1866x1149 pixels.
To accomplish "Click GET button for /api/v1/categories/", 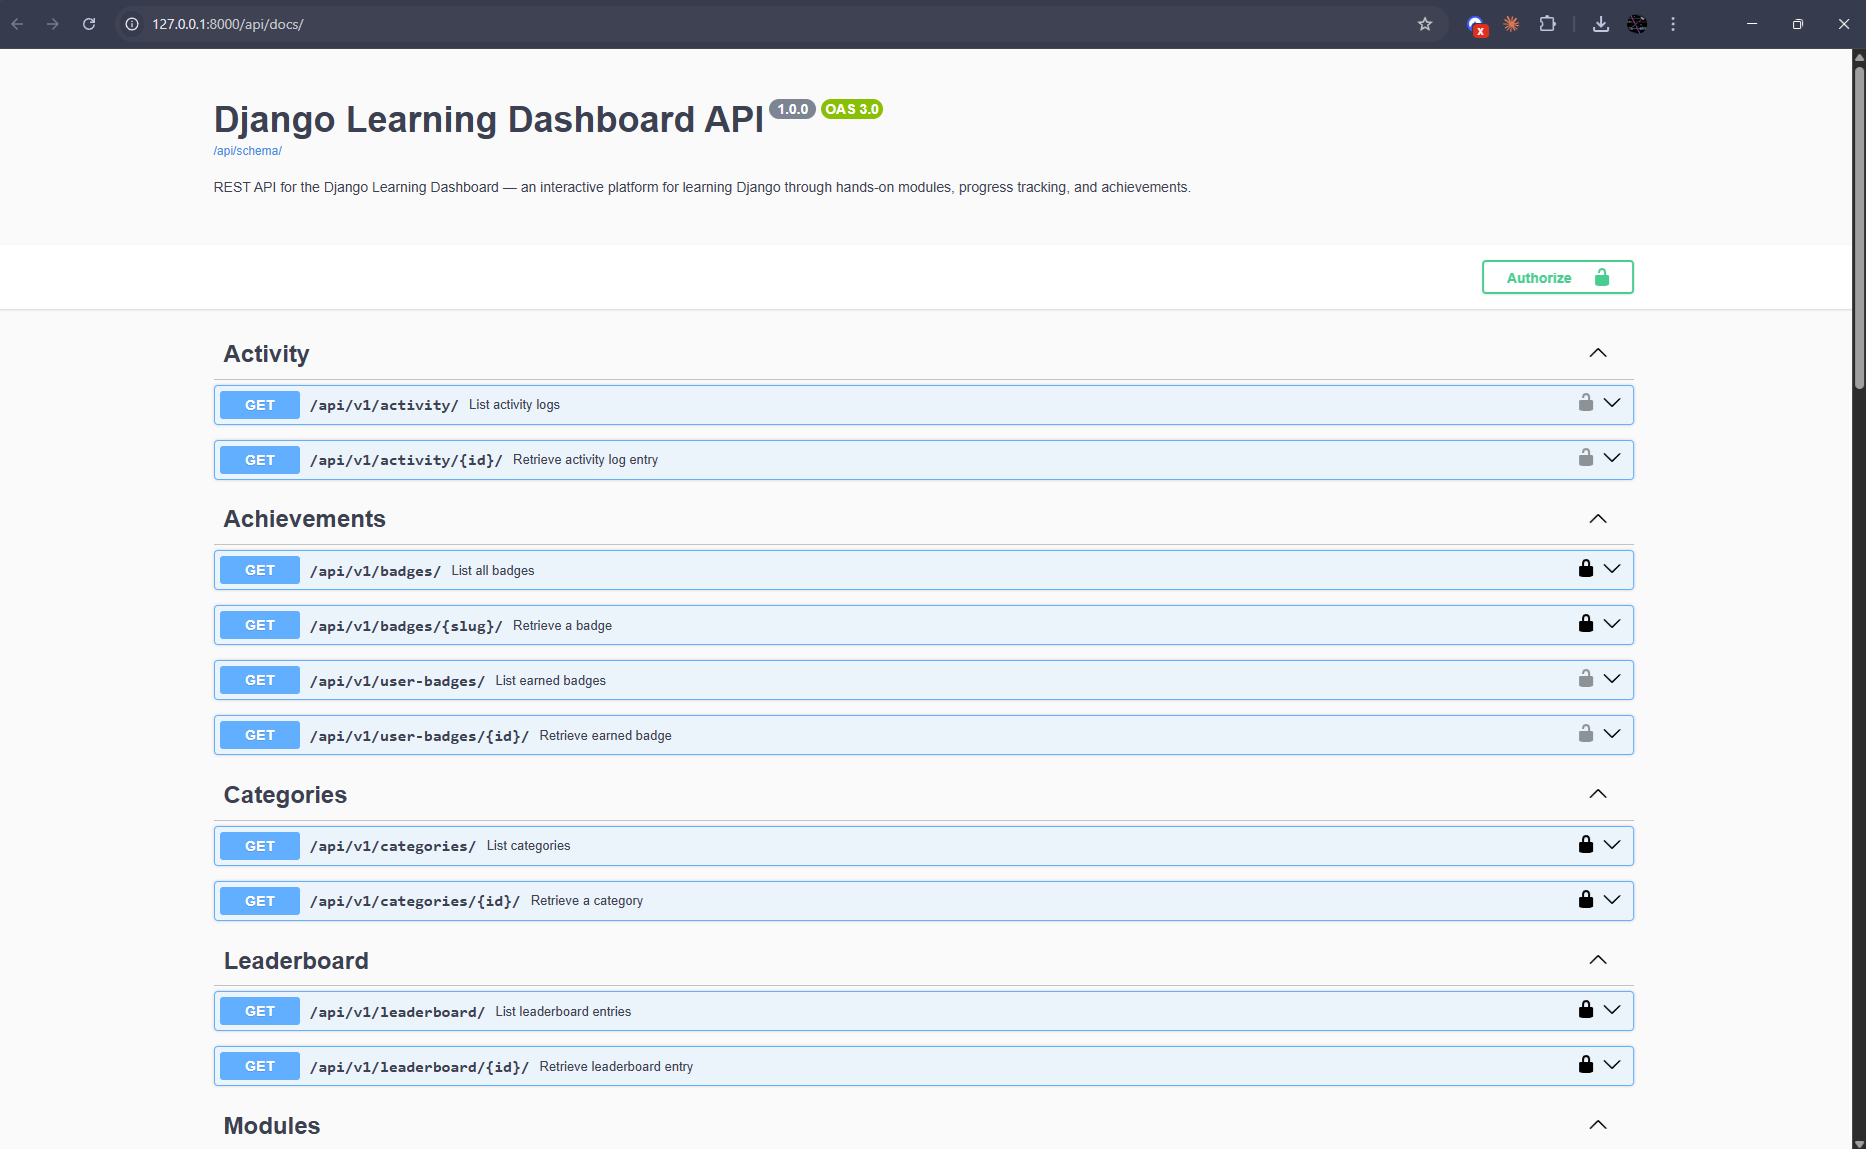I will pyautogui.click(x=260, y=846).
